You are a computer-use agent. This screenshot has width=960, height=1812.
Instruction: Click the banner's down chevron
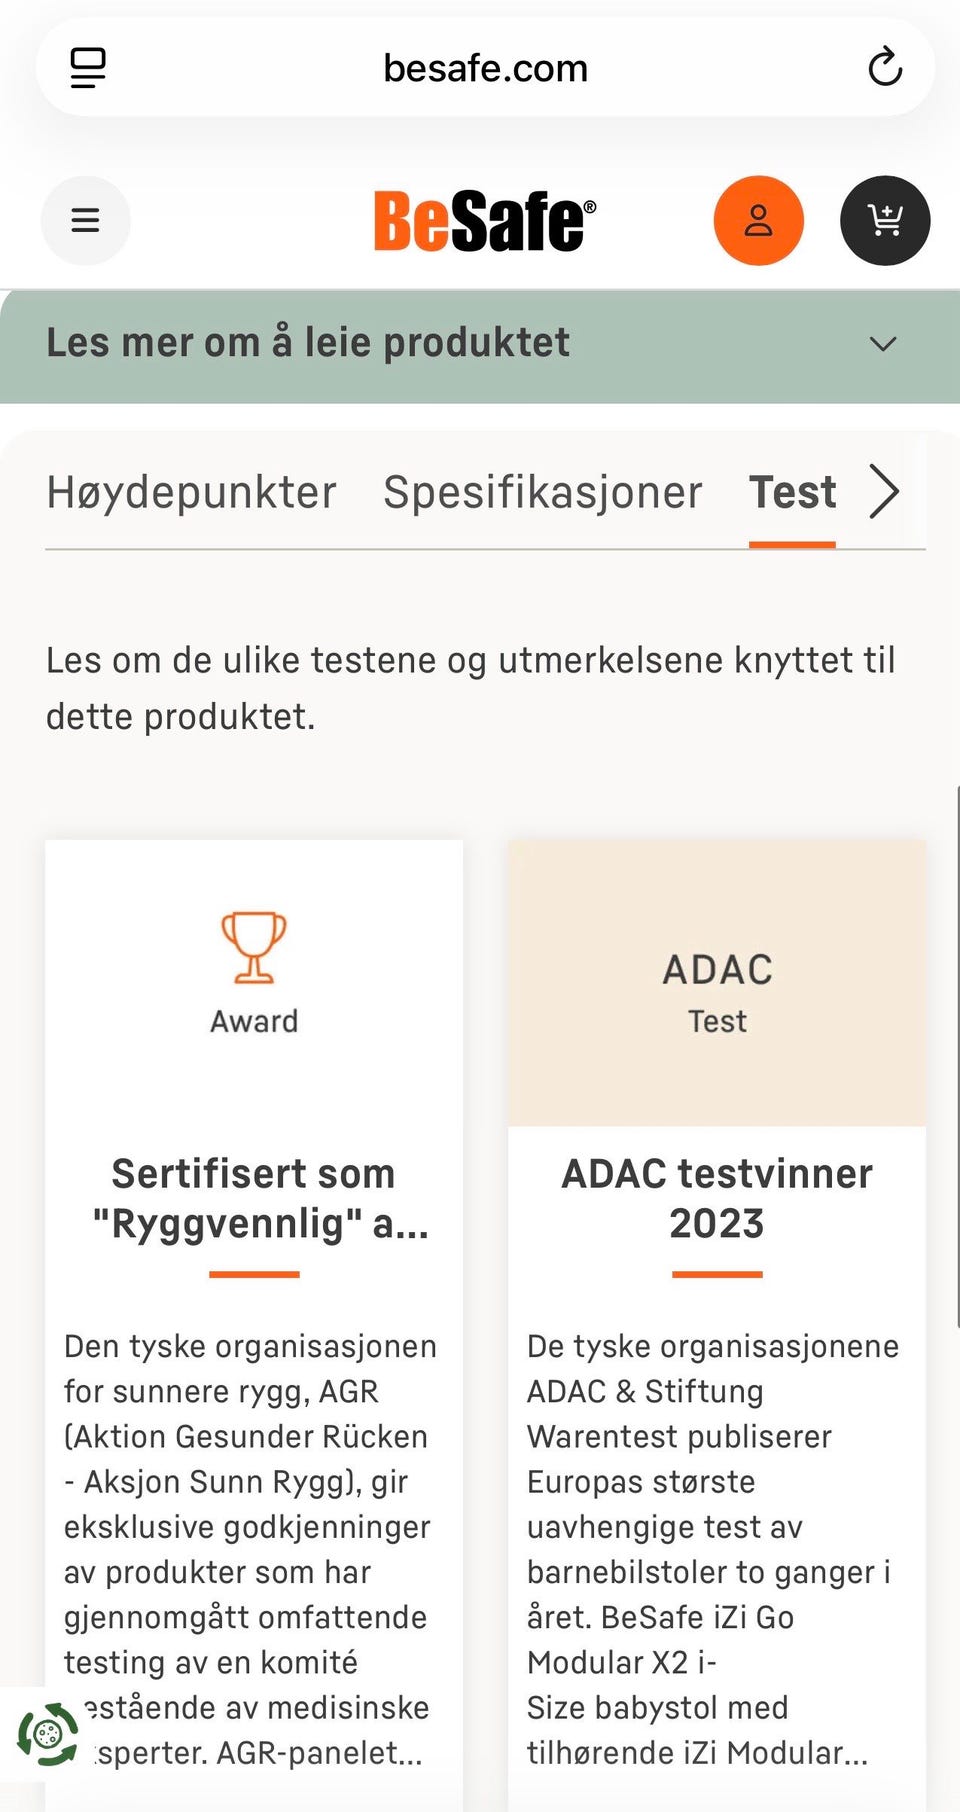point(883,344)
